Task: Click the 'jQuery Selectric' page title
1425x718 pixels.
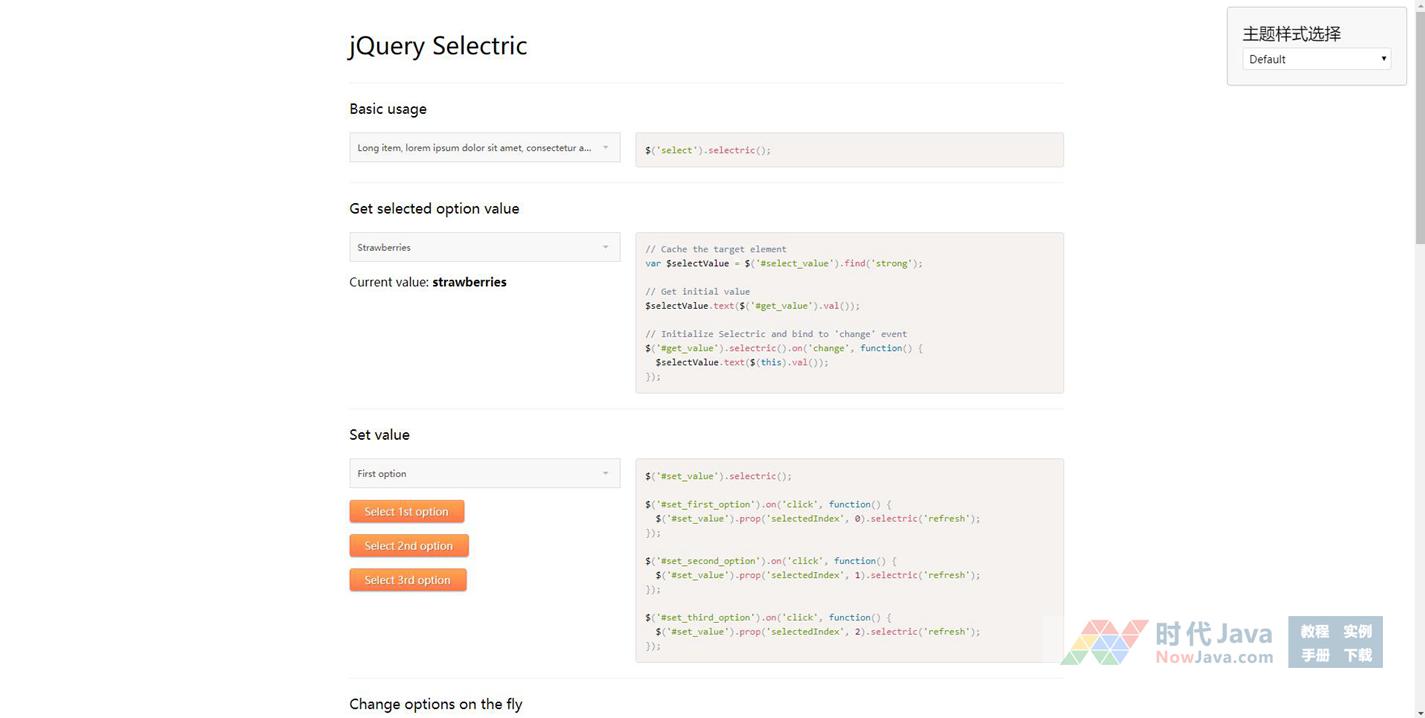Action: click(438, 46)
